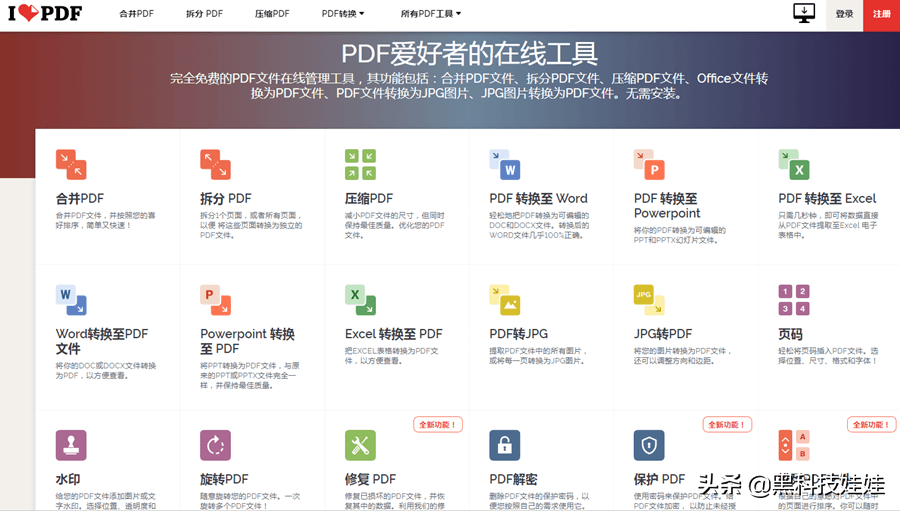Click the red 注册 register button

[x=882, y=14]
